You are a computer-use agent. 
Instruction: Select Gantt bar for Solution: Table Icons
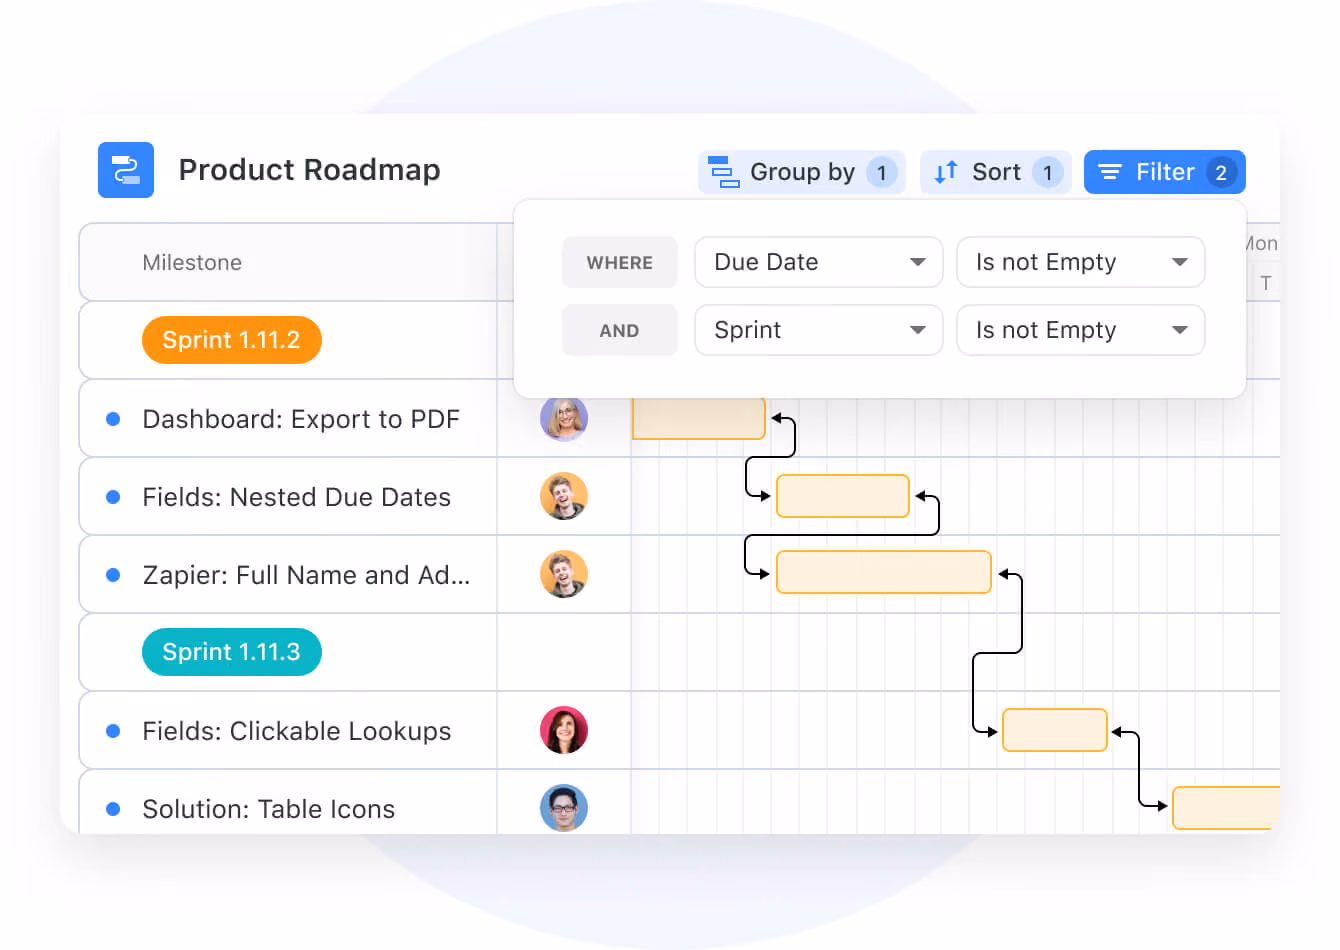1226,808
